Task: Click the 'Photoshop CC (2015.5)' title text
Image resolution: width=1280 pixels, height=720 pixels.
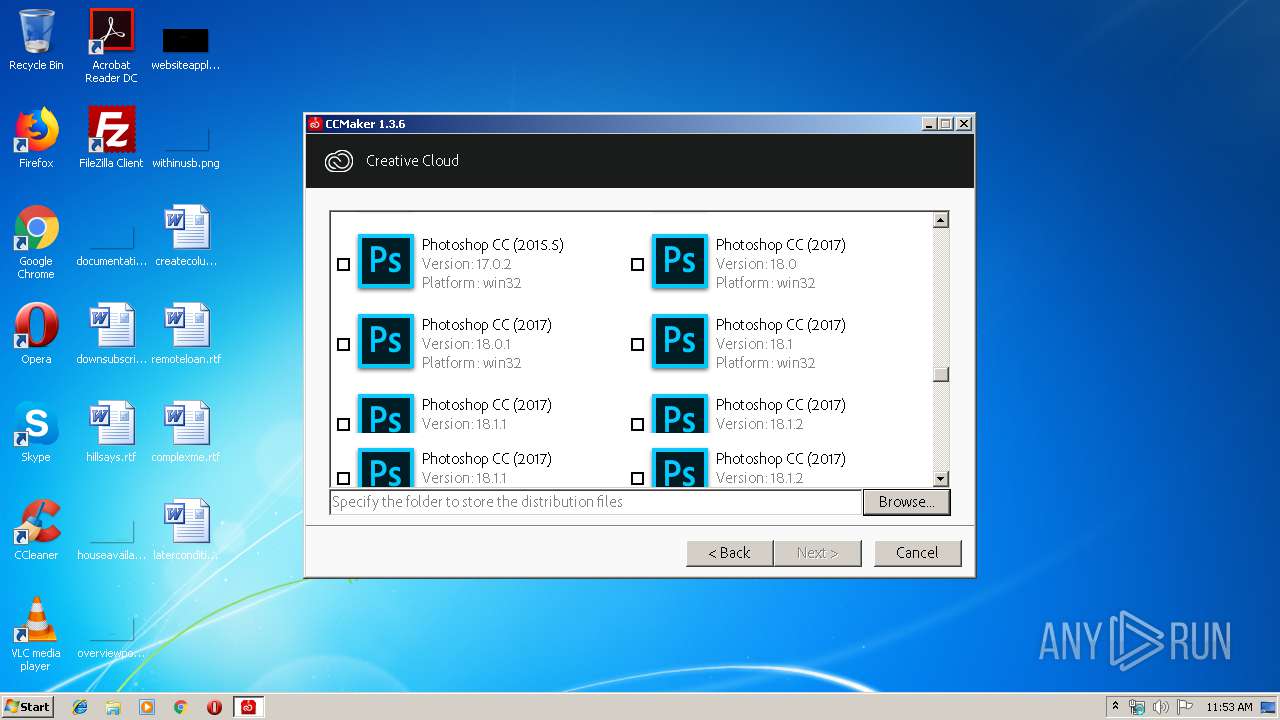Action: 492,245
